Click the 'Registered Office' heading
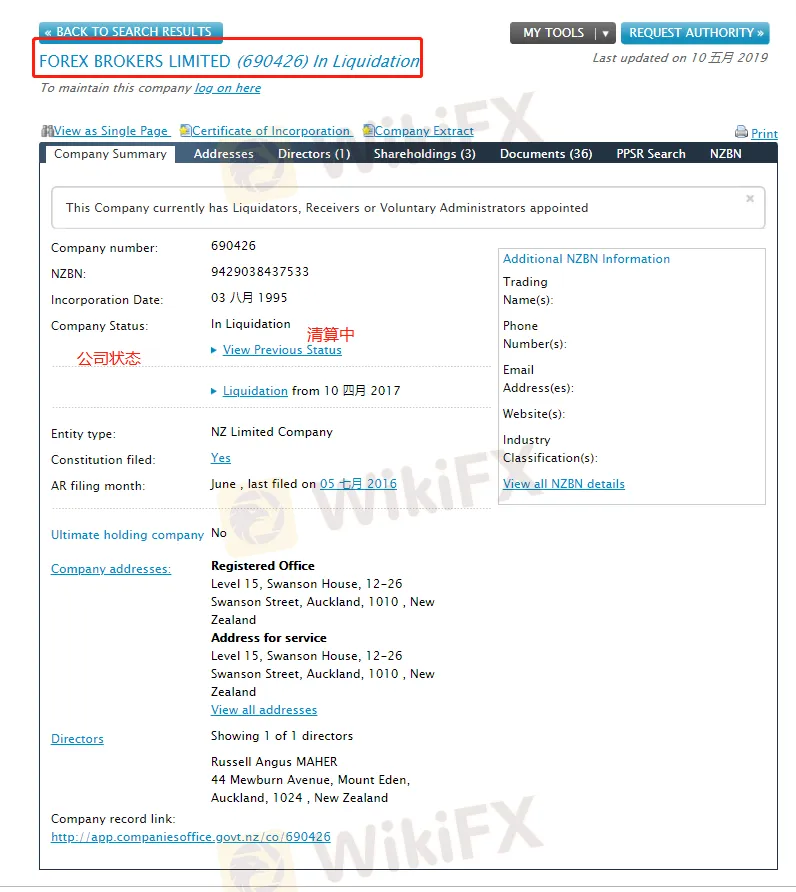This screenshot has width=796, height=892. [x=263, y=566]
